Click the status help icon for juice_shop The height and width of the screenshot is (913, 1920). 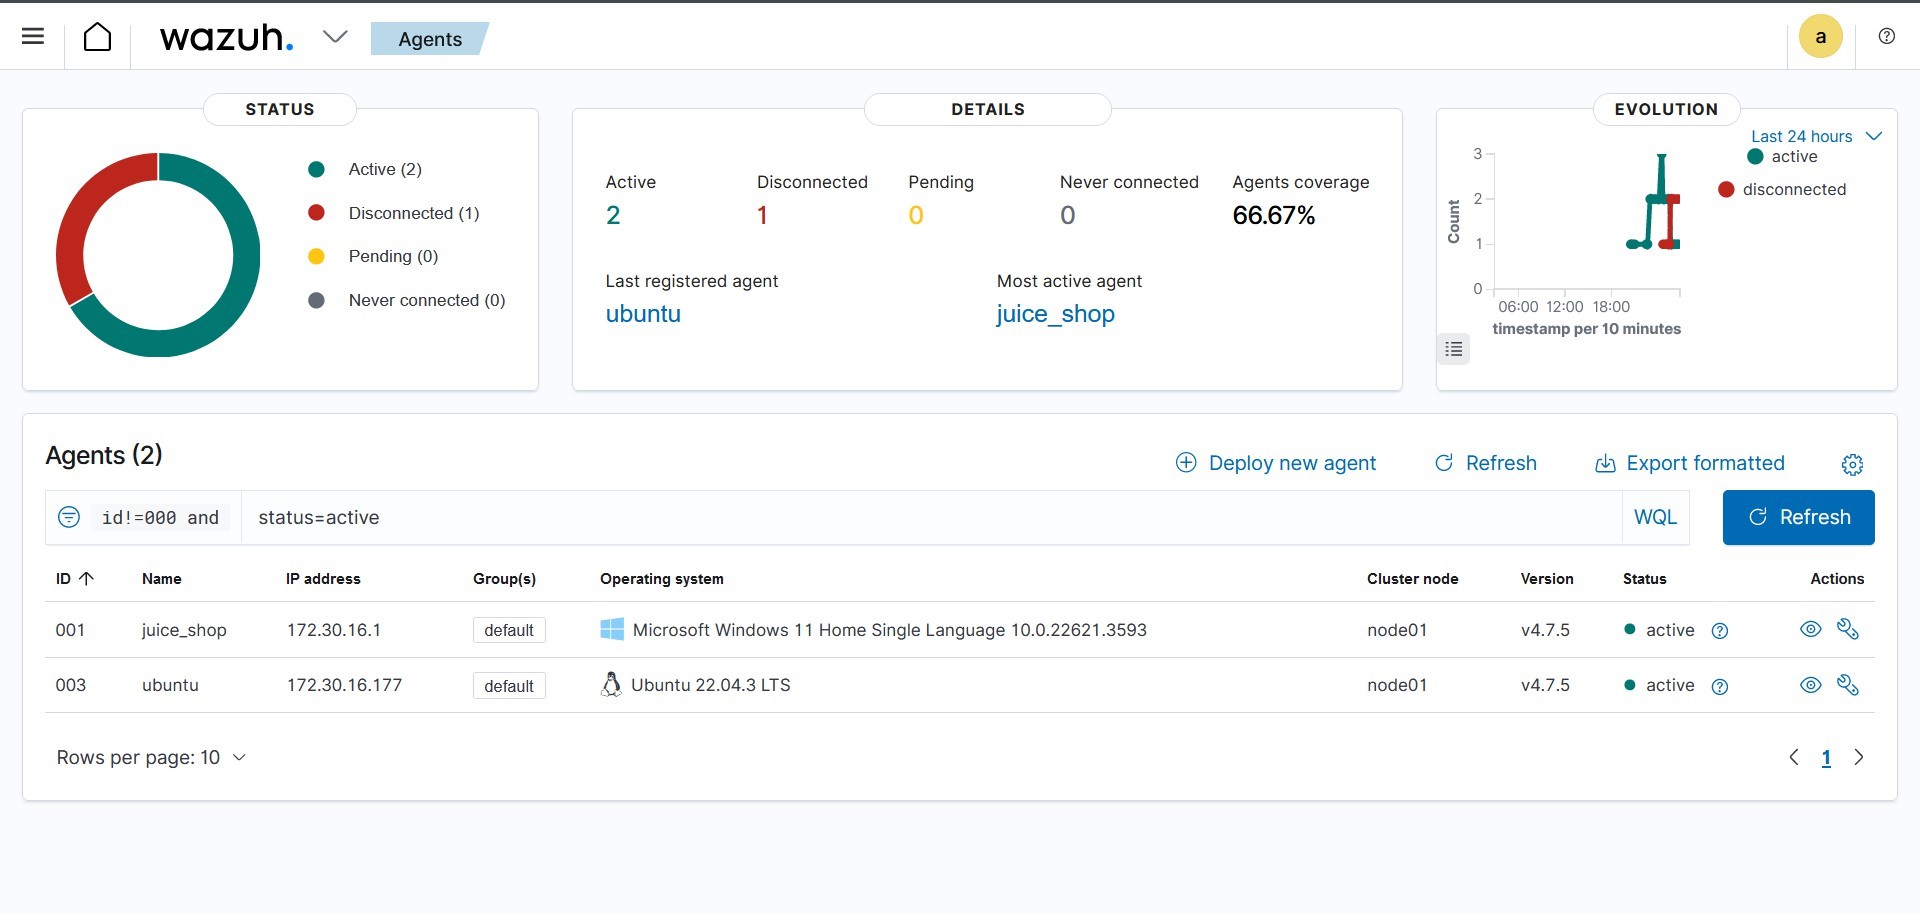(1719, 631)
